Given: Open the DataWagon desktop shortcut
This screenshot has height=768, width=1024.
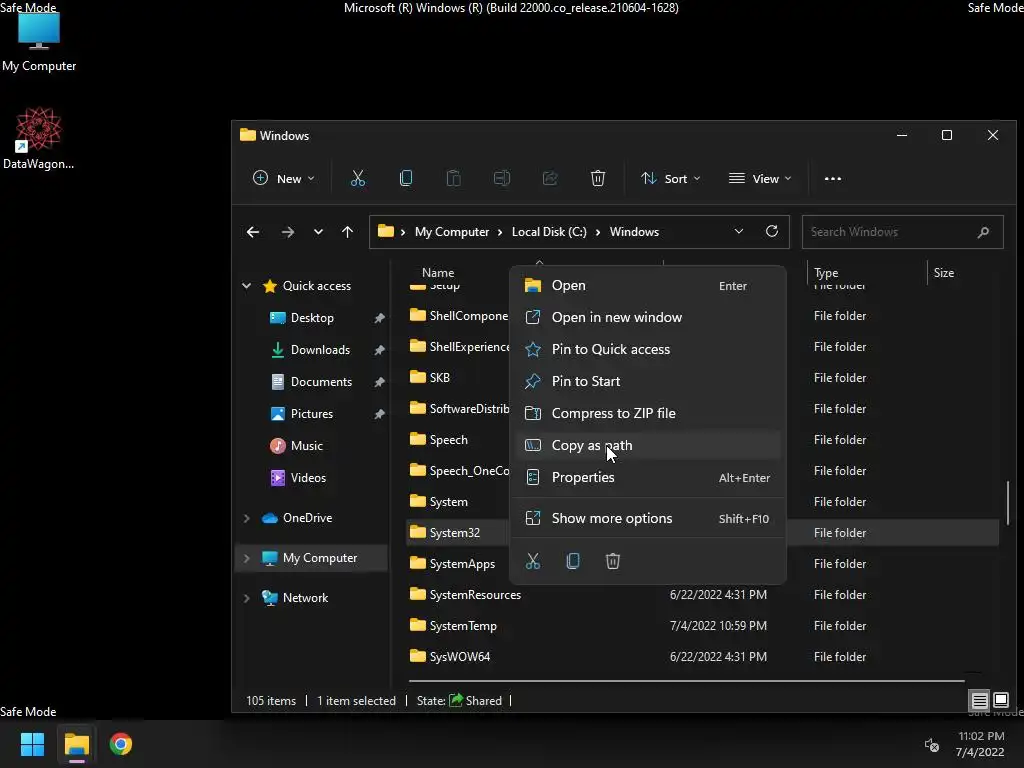Looking at the screenshot, I should tap(39, 138).
